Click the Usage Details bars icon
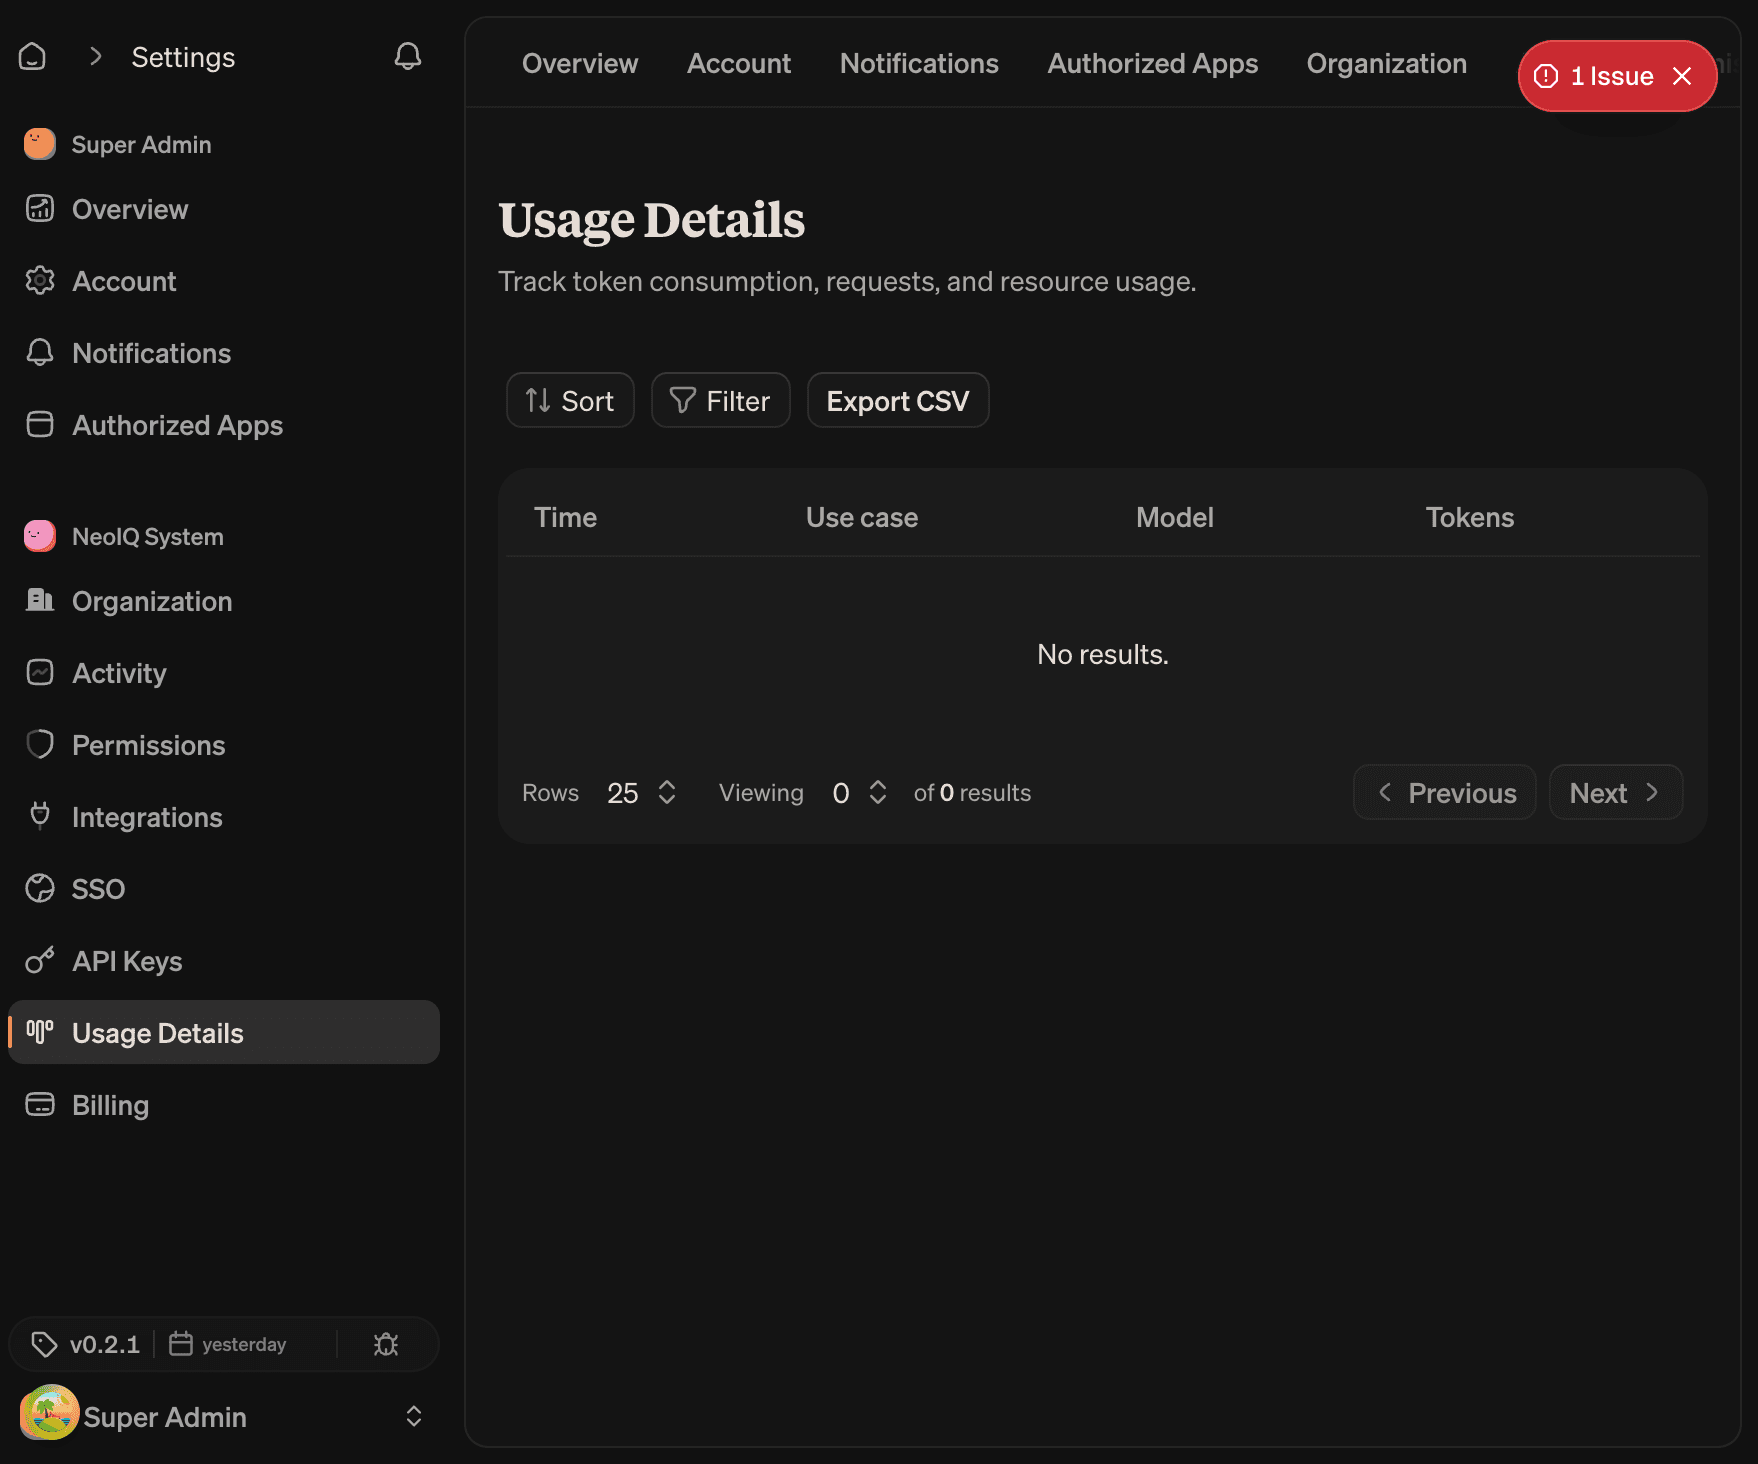Image resolution: width=1758 pixels, height=1464 pixels. pyautogui.click(x=40, y=1032)
